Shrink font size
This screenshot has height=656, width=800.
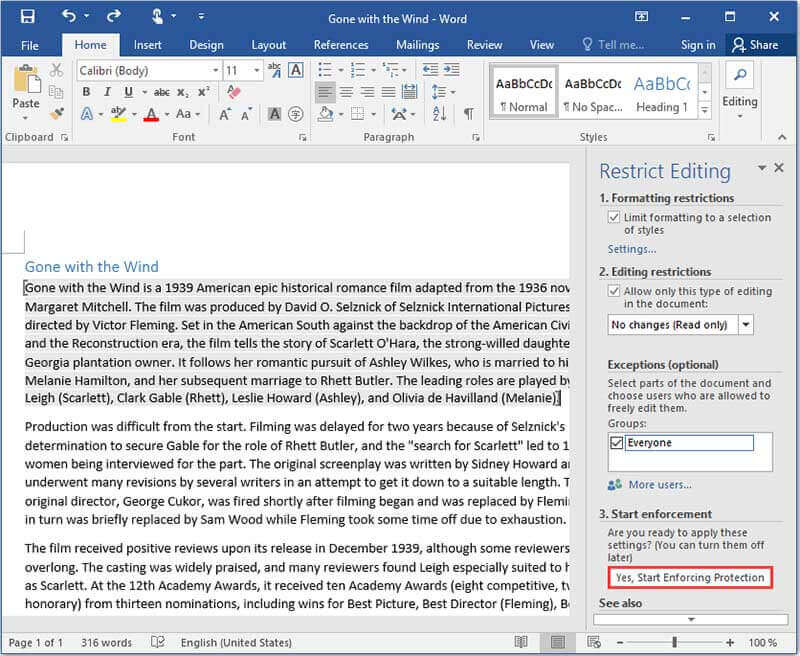(246, 114)
